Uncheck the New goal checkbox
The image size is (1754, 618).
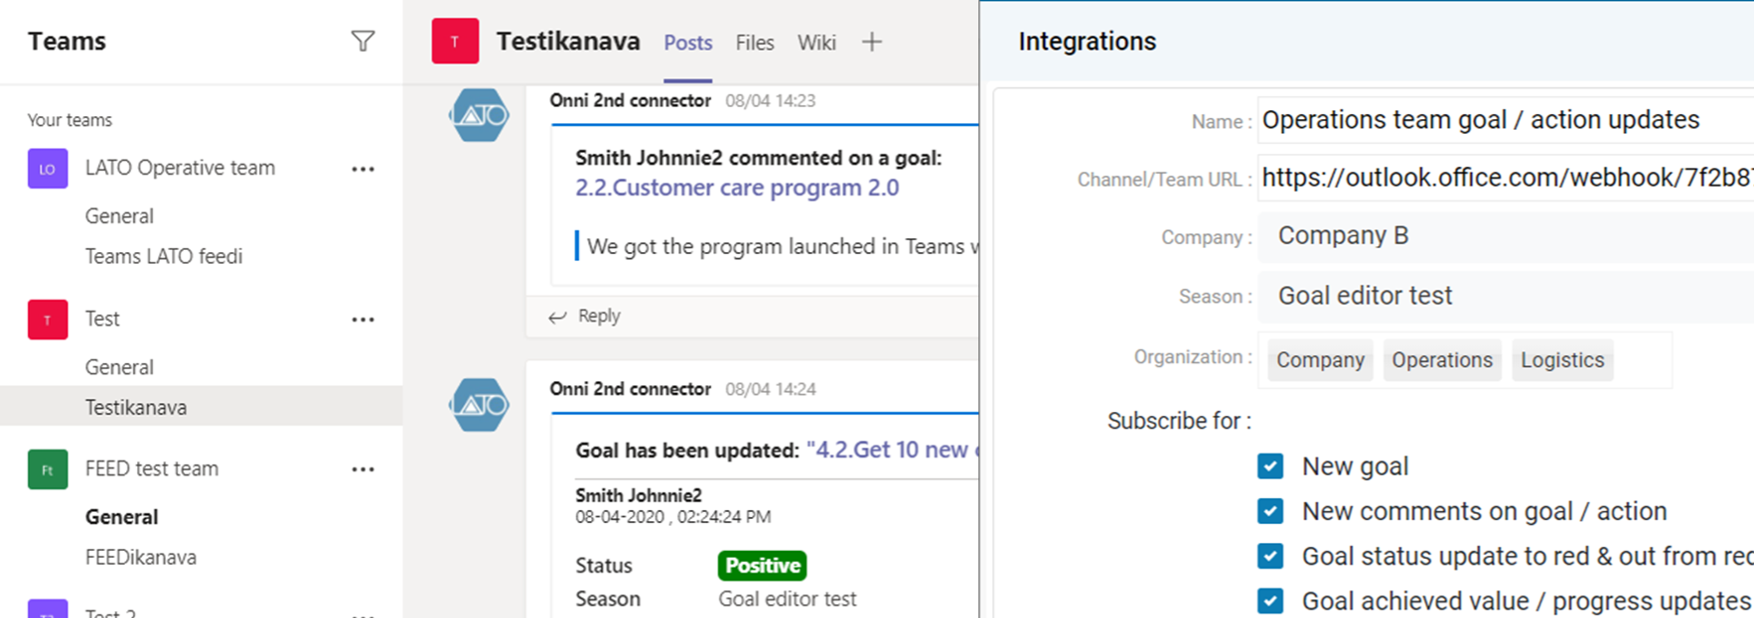pos(1270,466)
